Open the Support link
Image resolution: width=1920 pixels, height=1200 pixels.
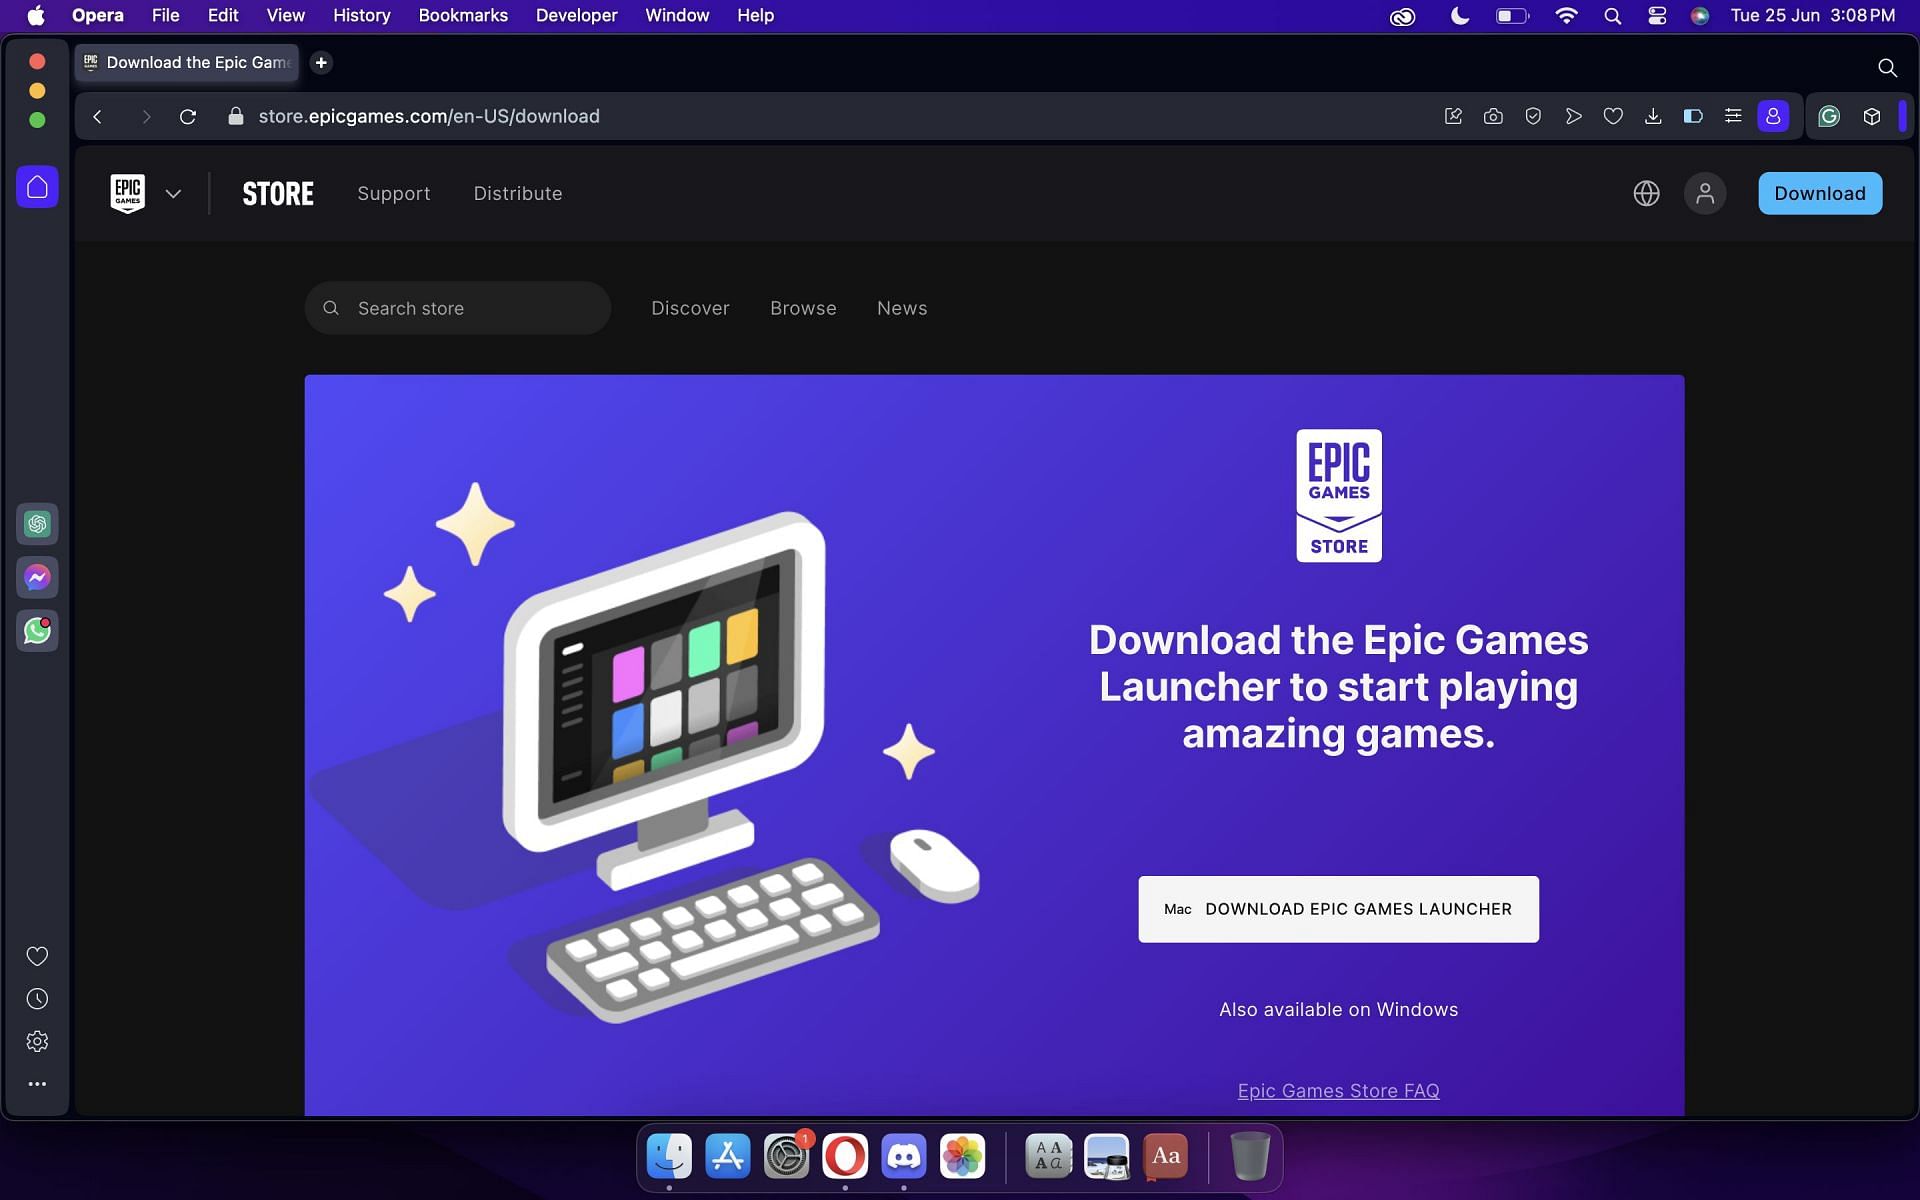(394, 193)
